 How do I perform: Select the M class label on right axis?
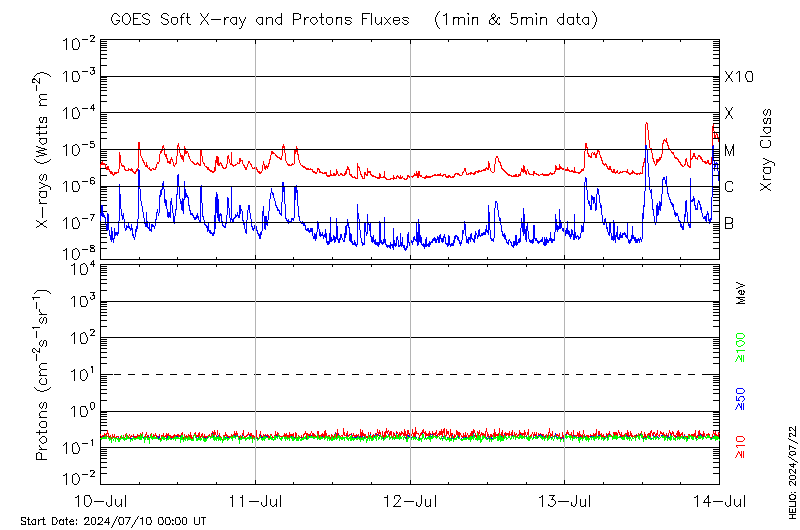click(x=730, y=150)
